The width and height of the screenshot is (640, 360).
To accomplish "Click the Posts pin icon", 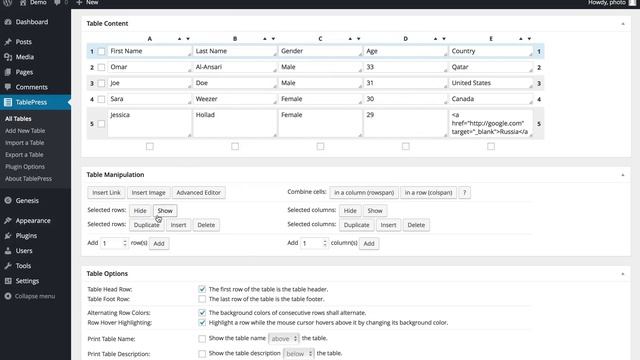I will click(8, 42).
